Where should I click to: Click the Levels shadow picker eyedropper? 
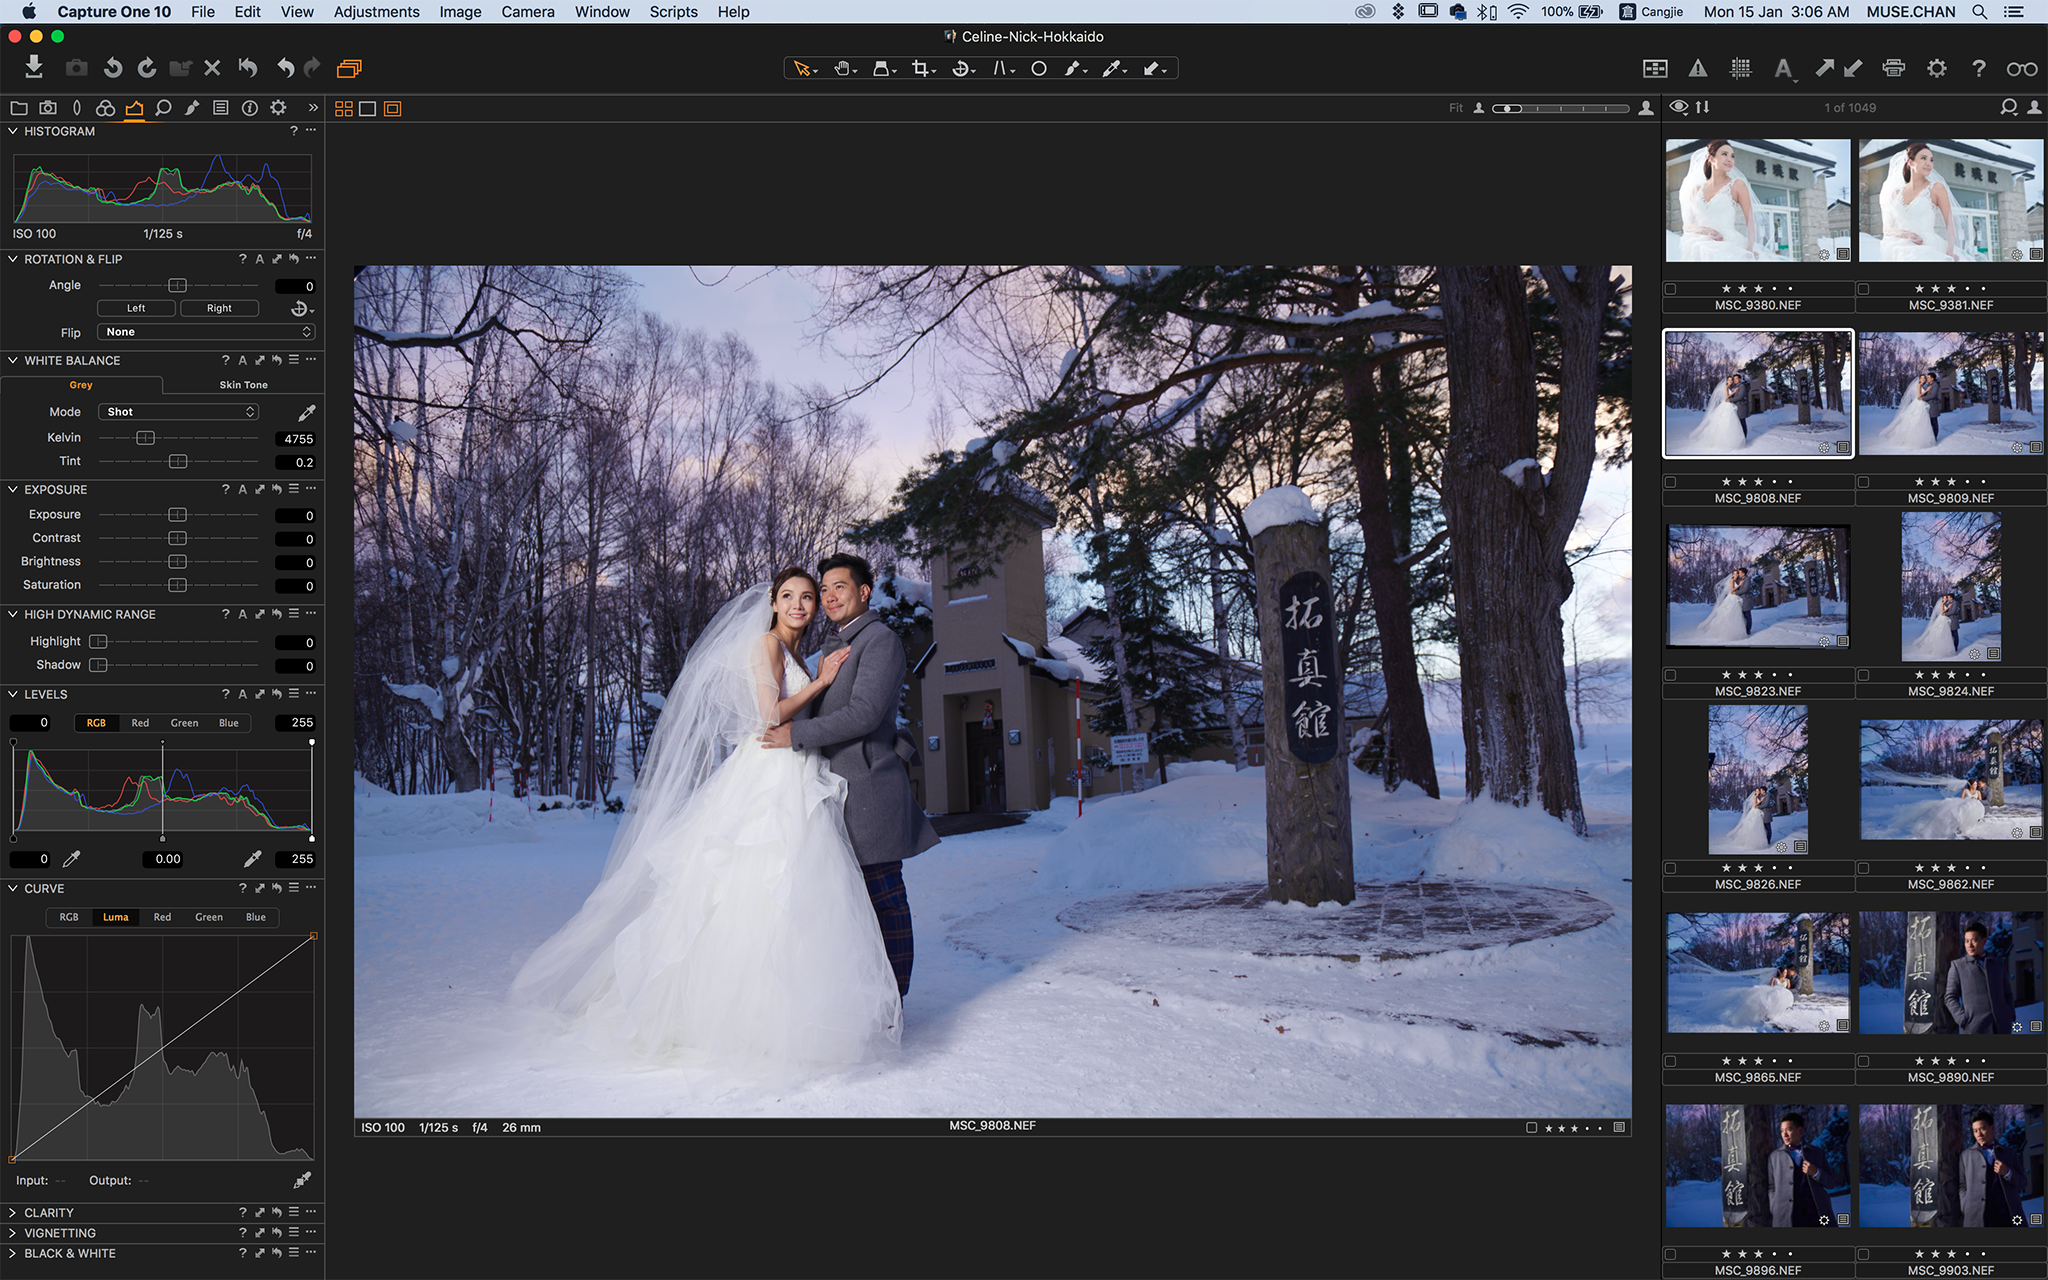tap(72, 858)
